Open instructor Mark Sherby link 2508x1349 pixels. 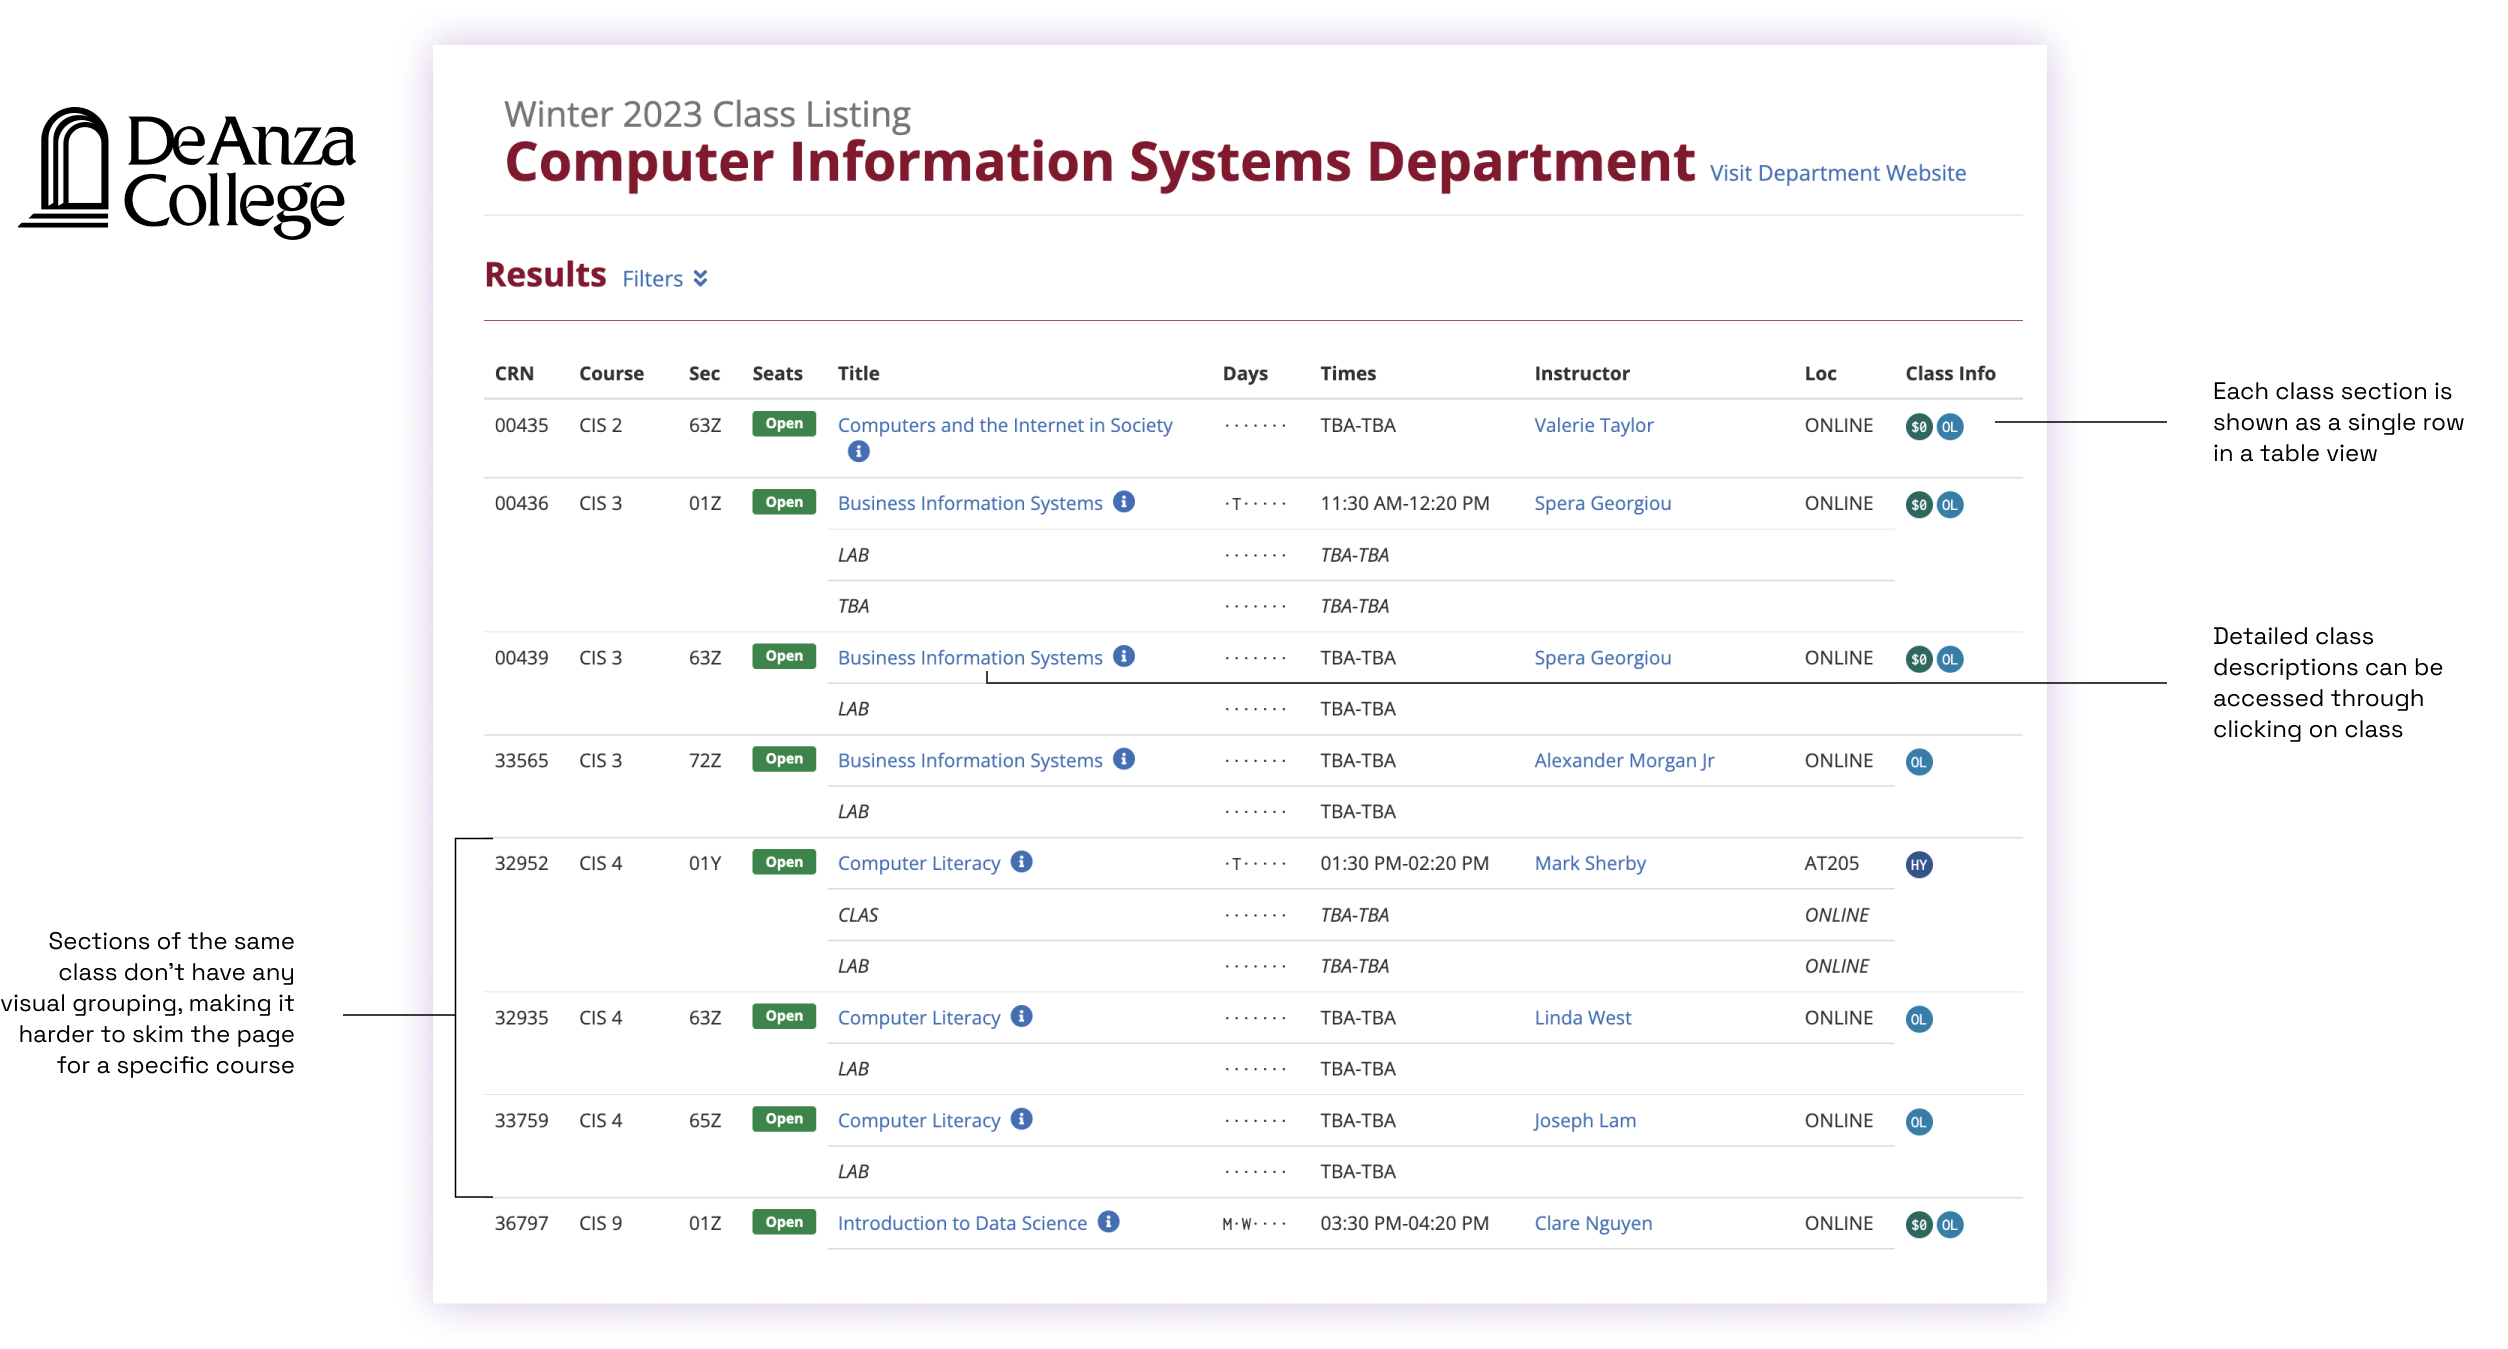click(1590, 863)
